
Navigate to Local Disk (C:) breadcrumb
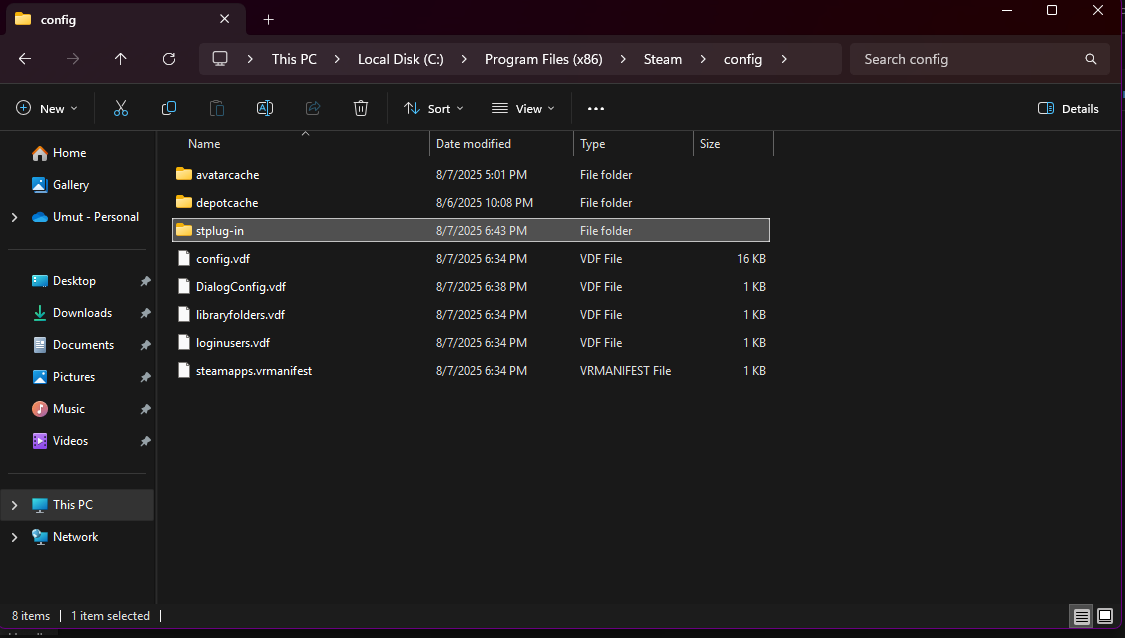(x=400, y=59)
